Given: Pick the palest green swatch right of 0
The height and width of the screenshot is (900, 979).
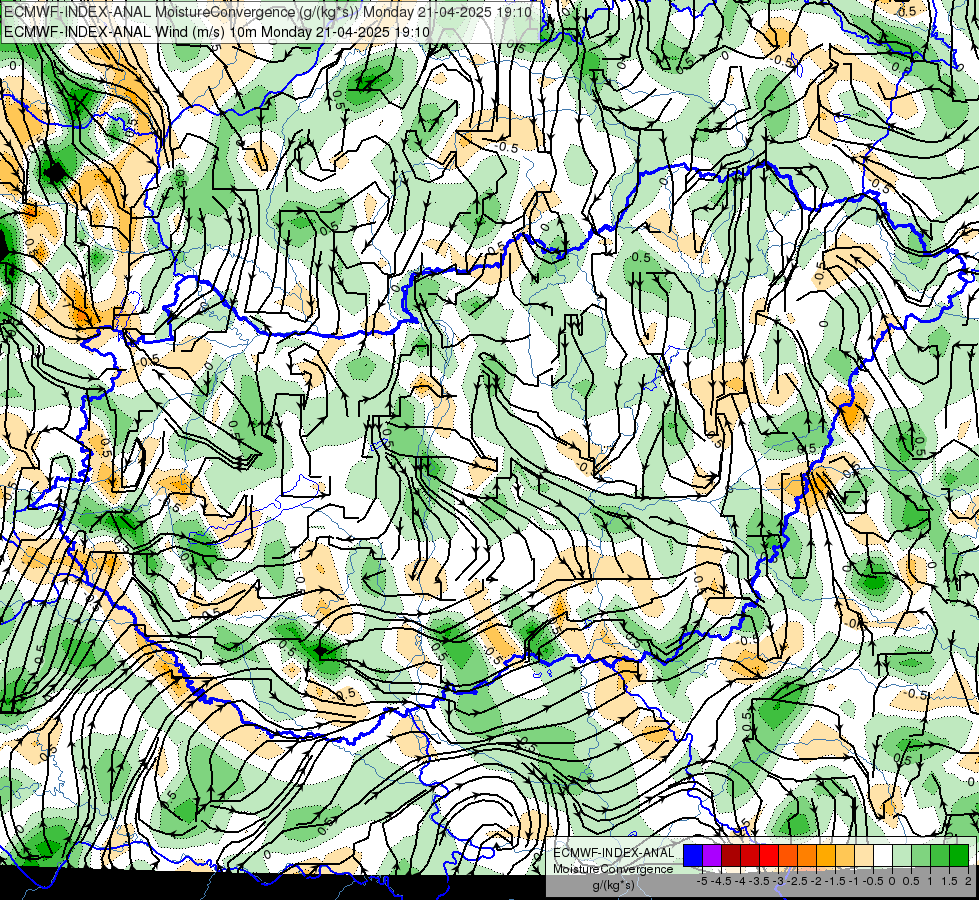Looking at the screenshot, I should [902, 856].
